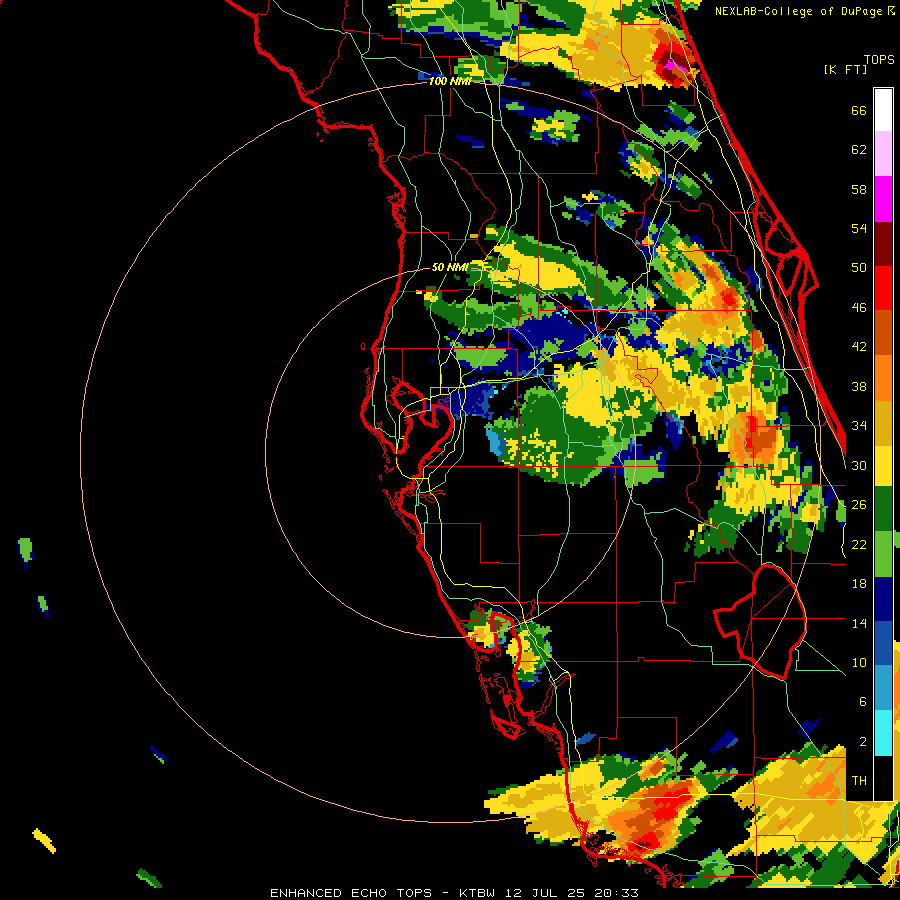Click the legend value "2"
This screenshot has height=900, width=900.
[x=862, y=742]
